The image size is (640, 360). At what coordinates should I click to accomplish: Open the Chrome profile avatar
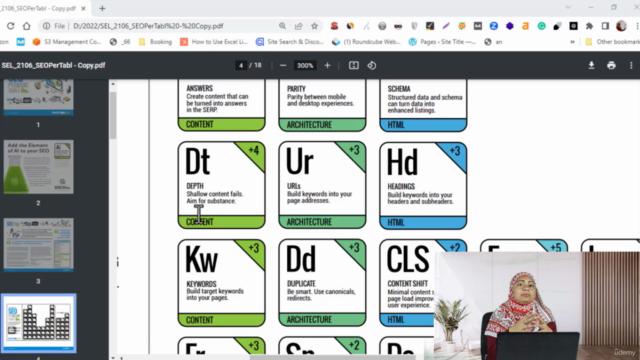pyautogui.click(x=621, y=26)
